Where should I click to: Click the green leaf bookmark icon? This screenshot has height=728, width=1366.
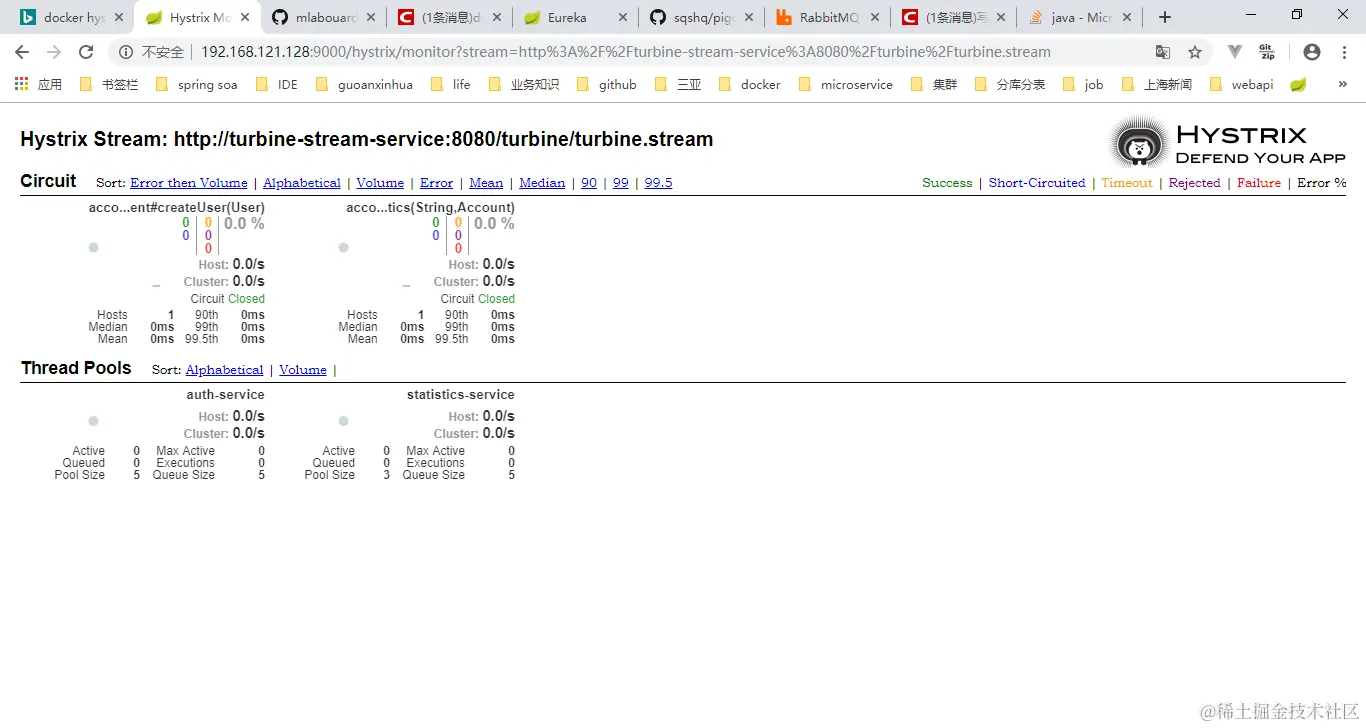point(1298,84)
